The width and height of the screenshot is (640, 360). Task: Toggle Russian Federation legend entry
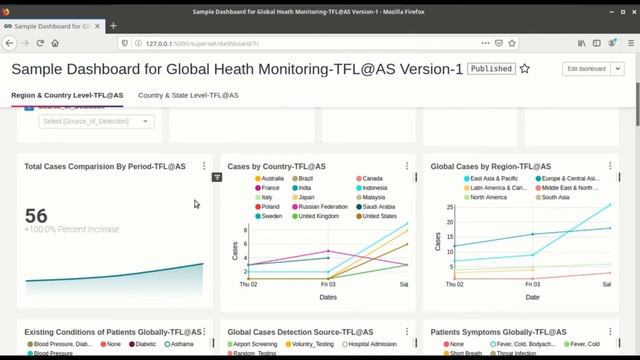click(320, 207)
